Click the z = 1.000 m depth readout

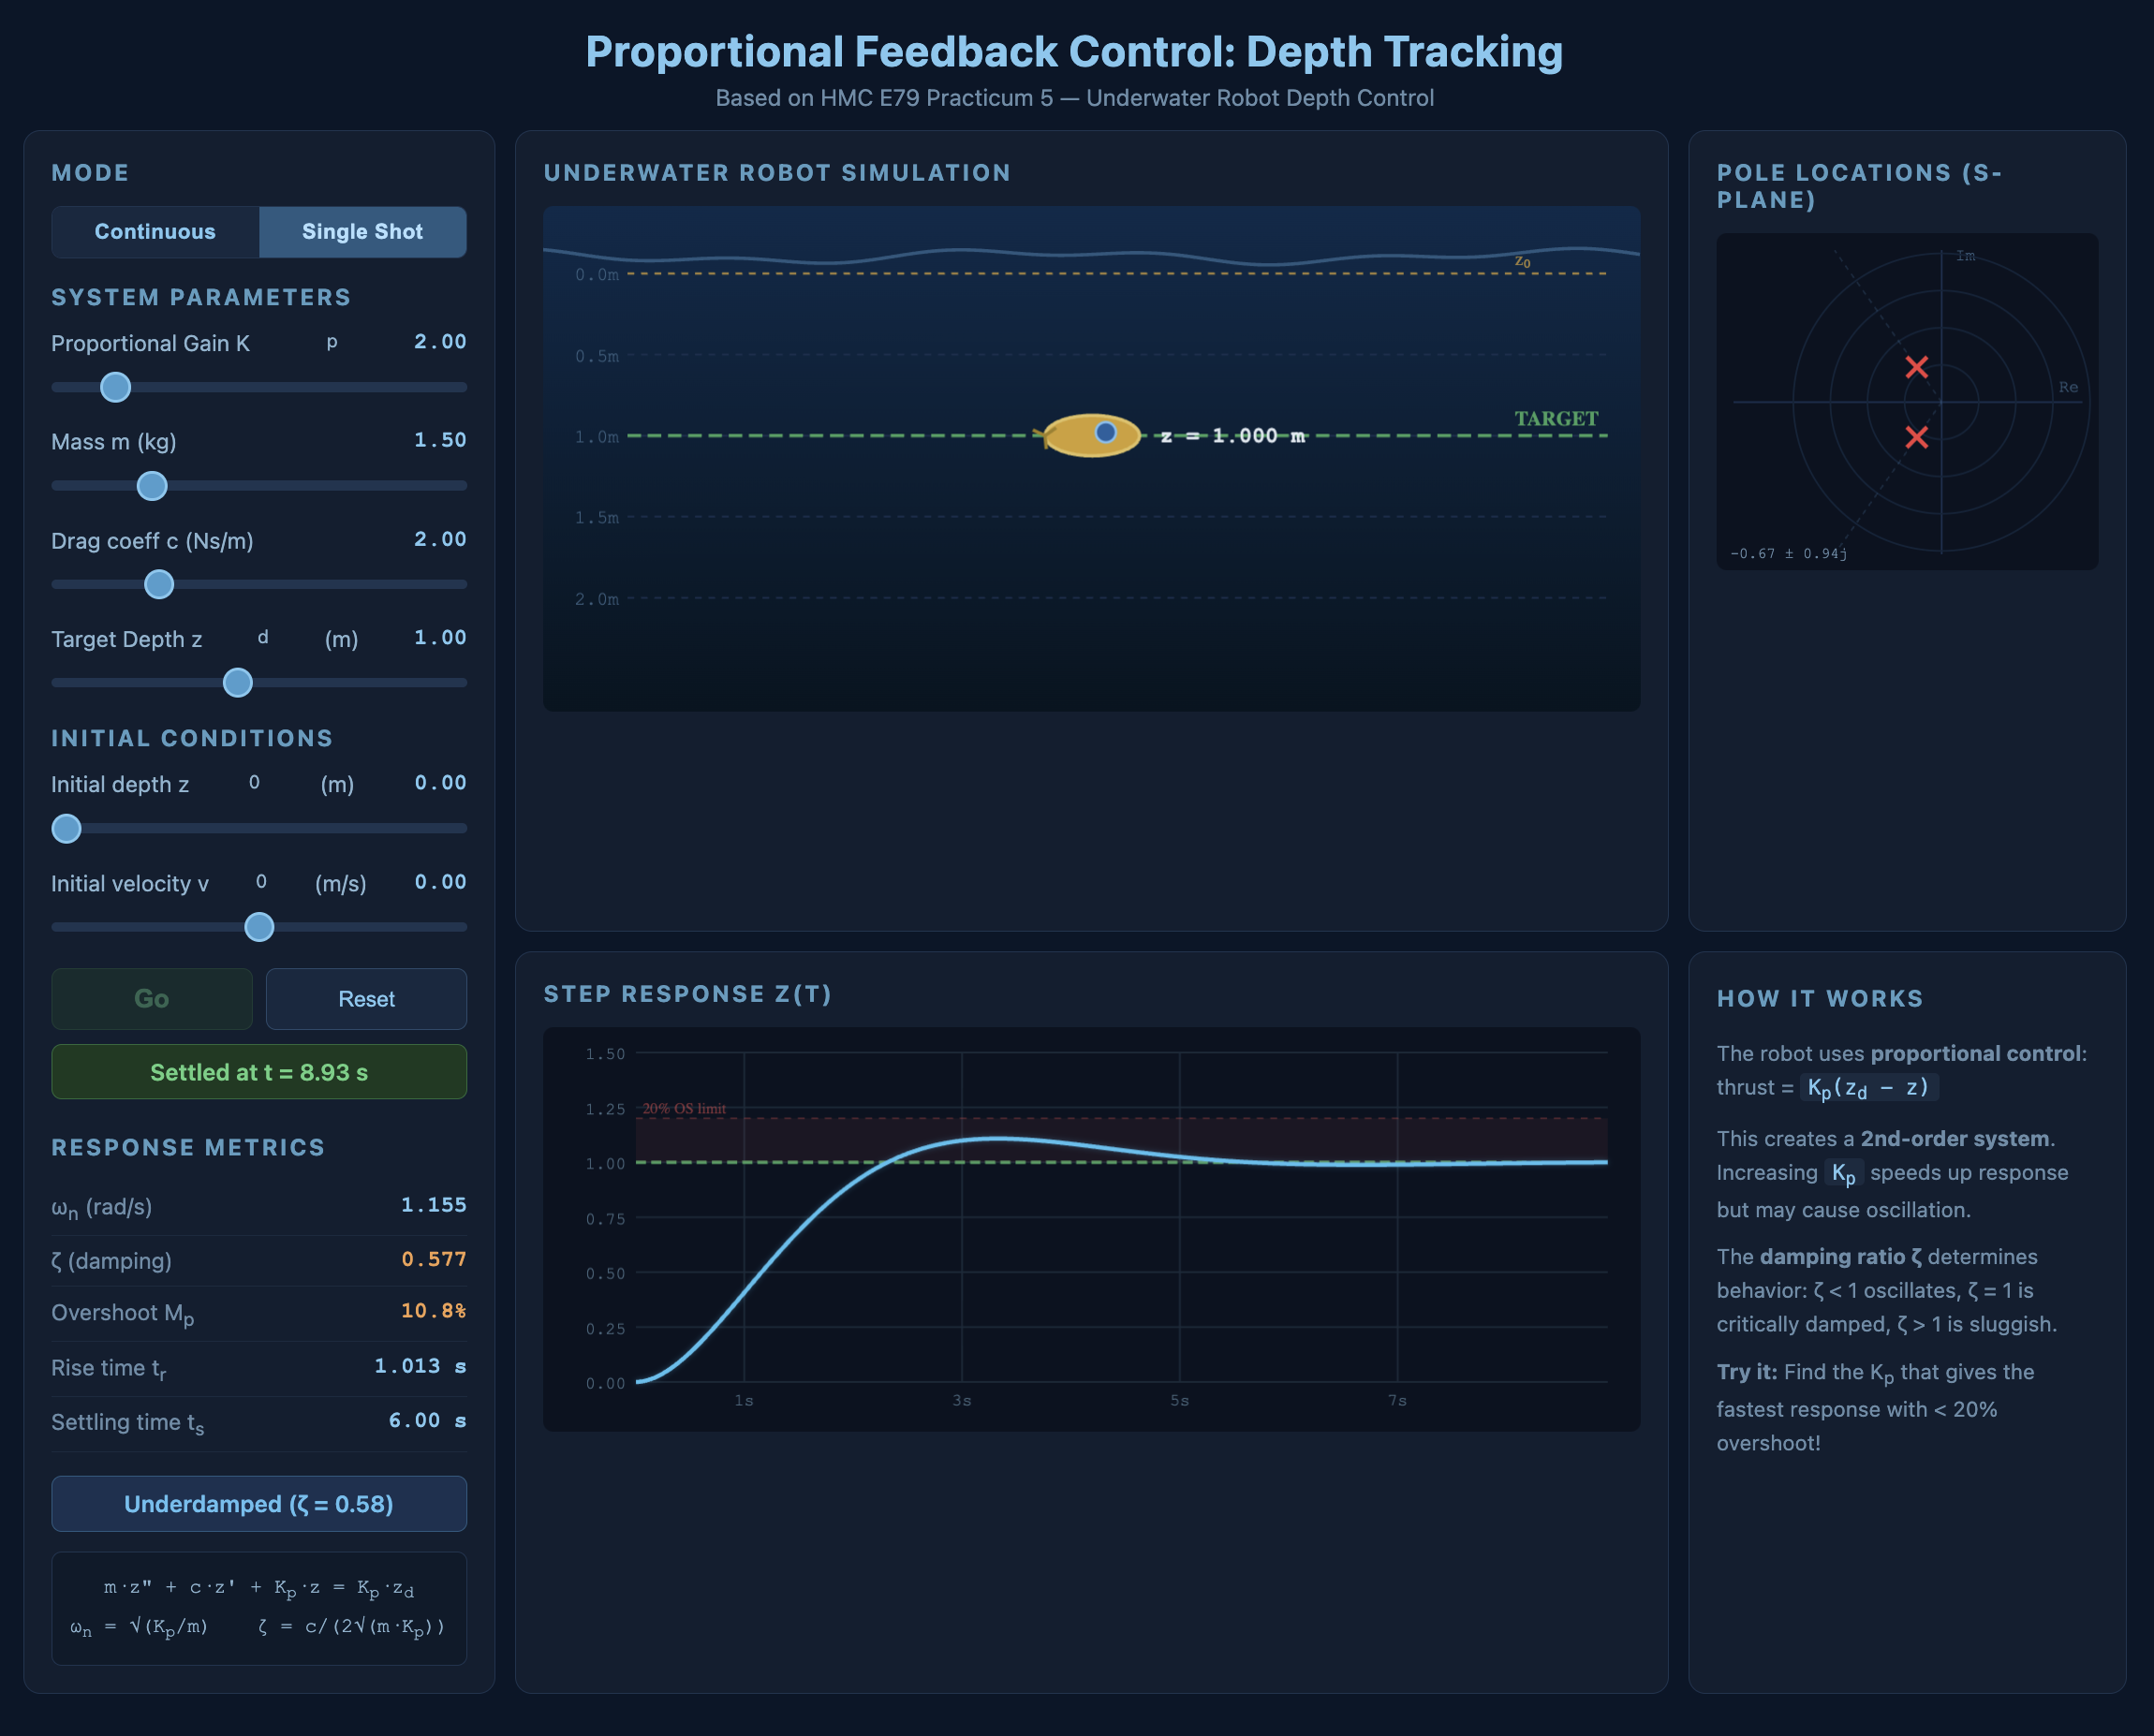1233,436
